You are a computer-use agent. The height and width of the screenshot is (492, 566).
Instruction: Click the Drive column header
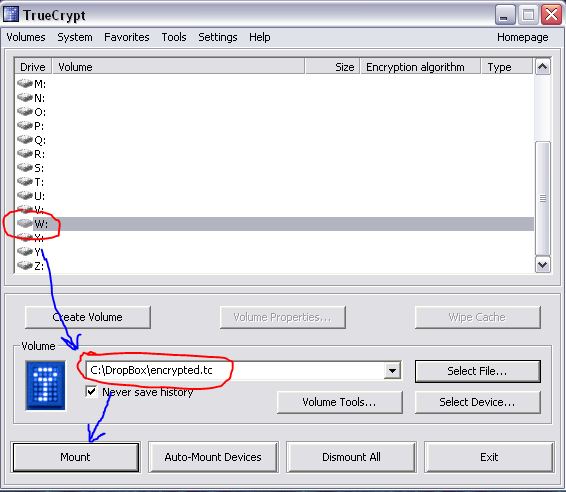click(x=33, y=67)
